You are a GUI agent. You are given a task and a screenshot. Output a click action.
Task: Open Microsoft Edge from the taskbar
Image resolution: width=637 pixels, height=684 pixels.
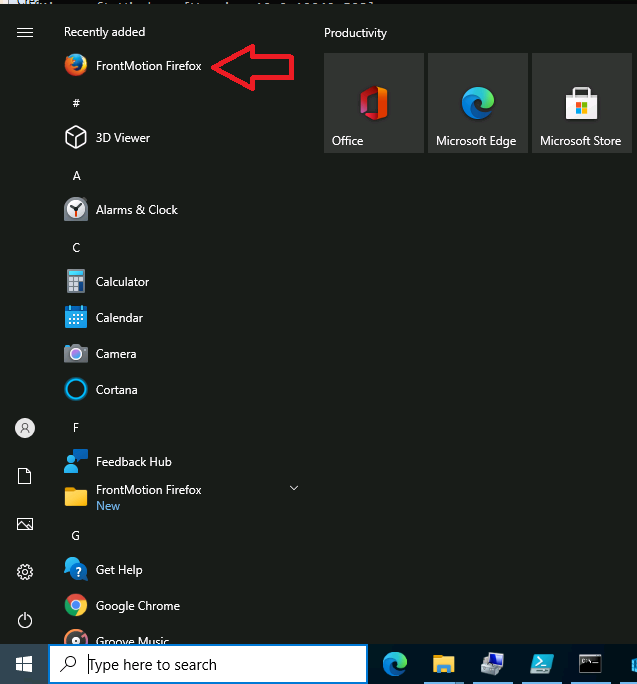tap(395, 664)
